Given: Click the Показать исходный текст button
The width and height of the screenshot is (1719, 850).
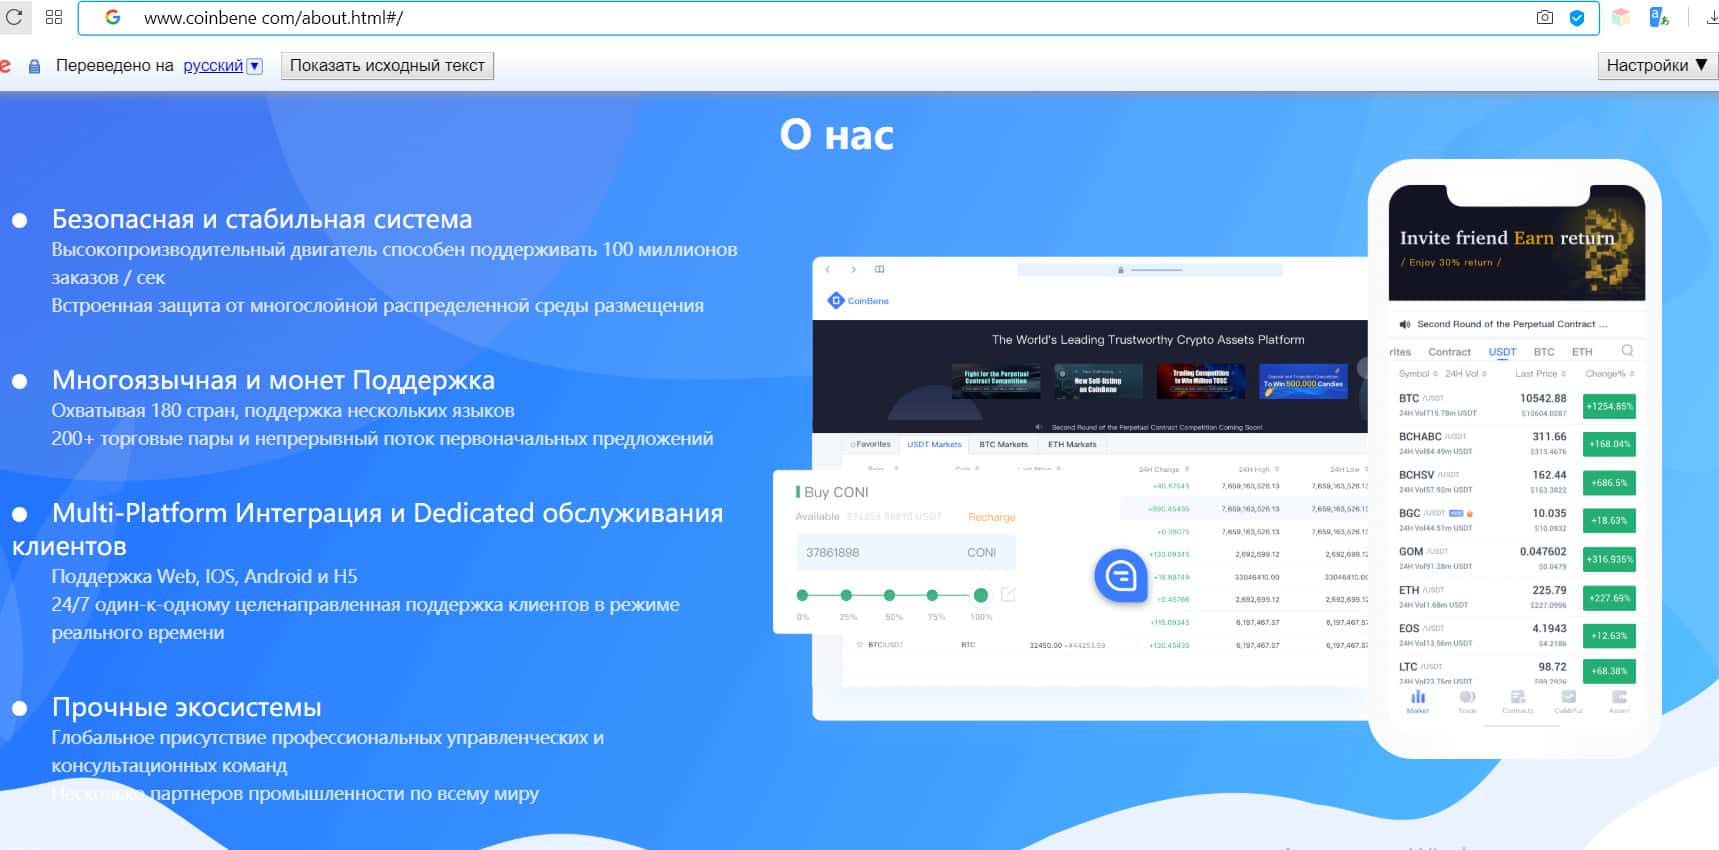Looking at the screenshot, I should click(387, 66).
